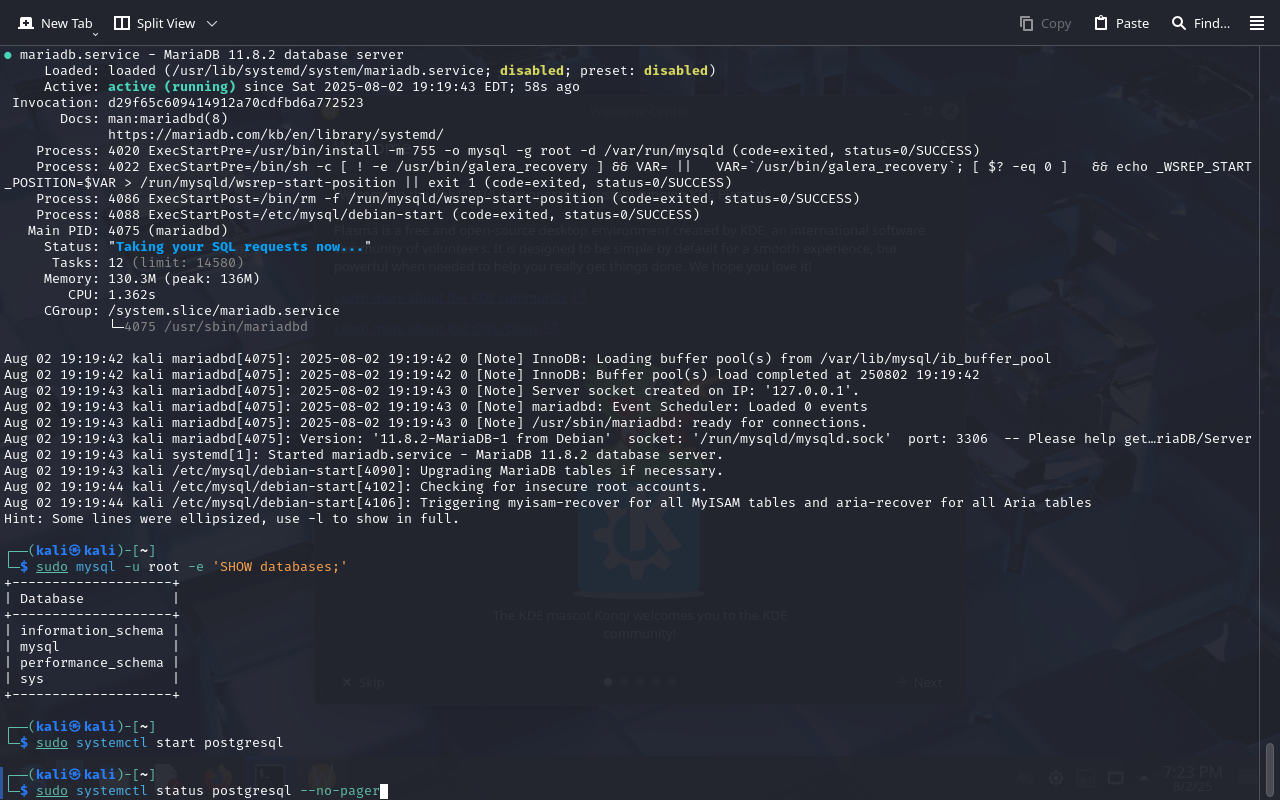Screen dimensions: 1280x800
Task: Click the mariadb.com systemd docs URL
Action: (276, 134)
